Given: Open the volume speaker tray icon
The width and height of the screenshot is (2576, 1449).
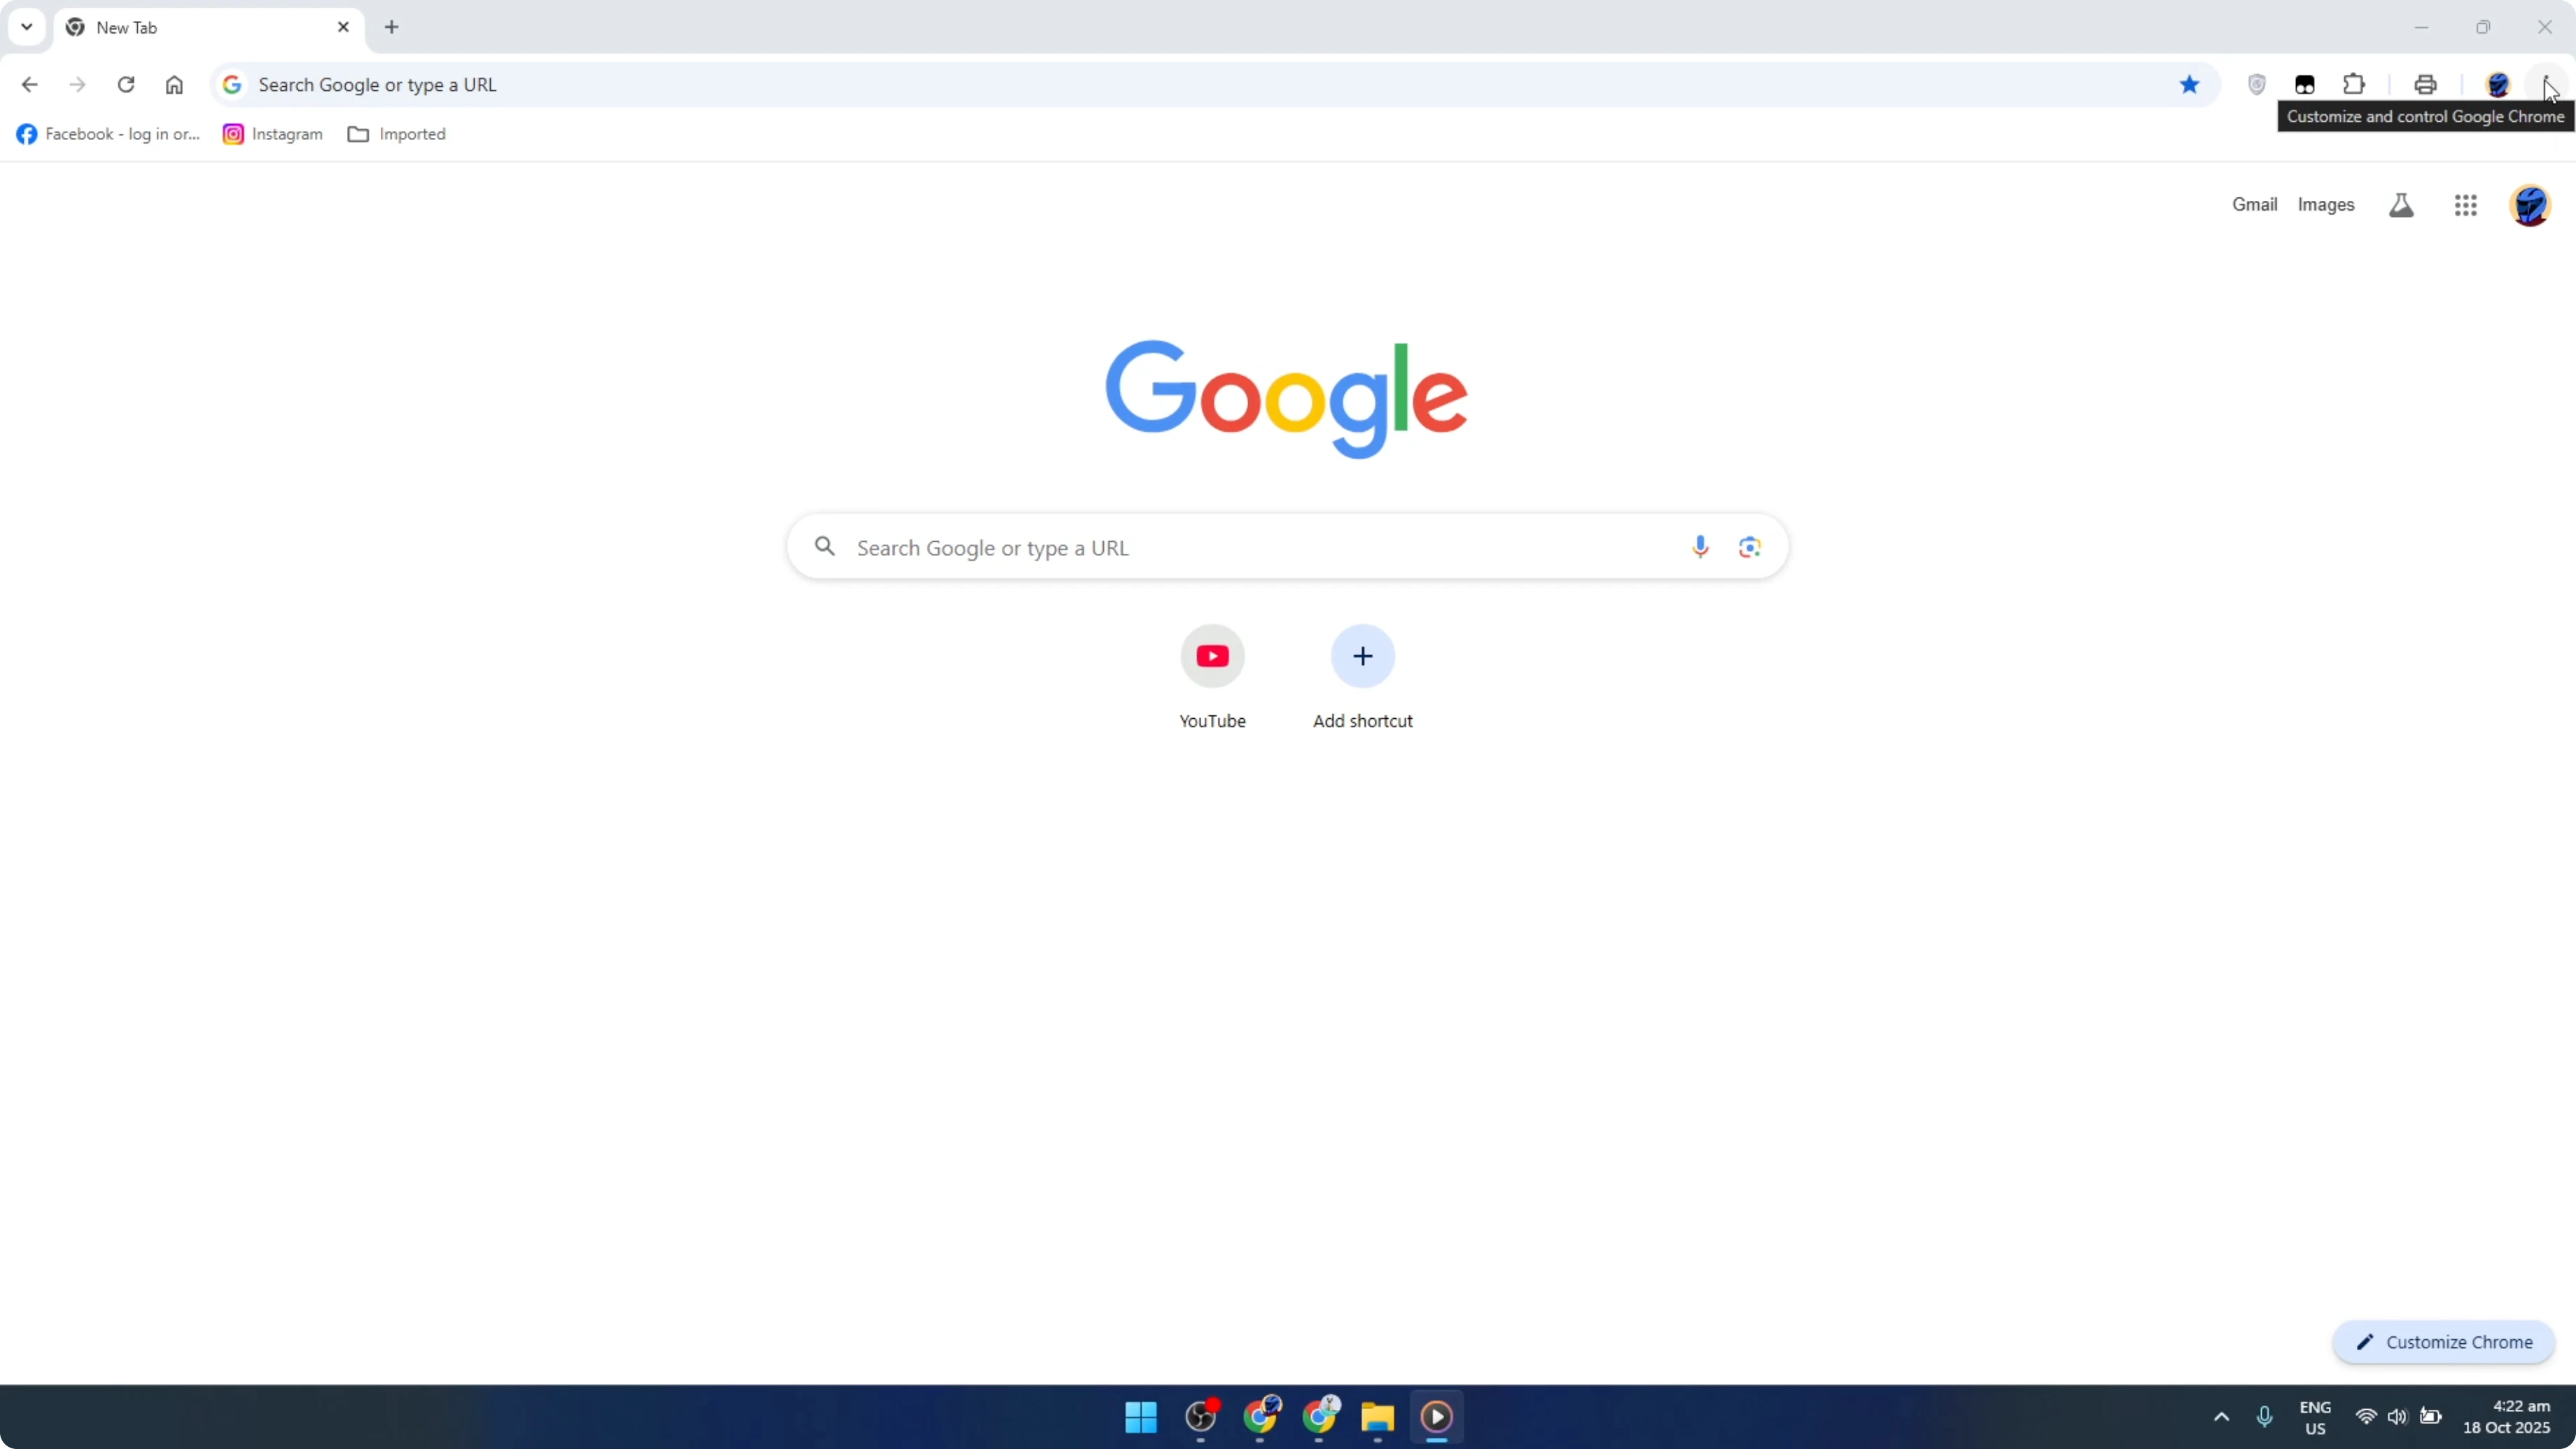Looking at the screenshot, I should pos(2397,1417).
